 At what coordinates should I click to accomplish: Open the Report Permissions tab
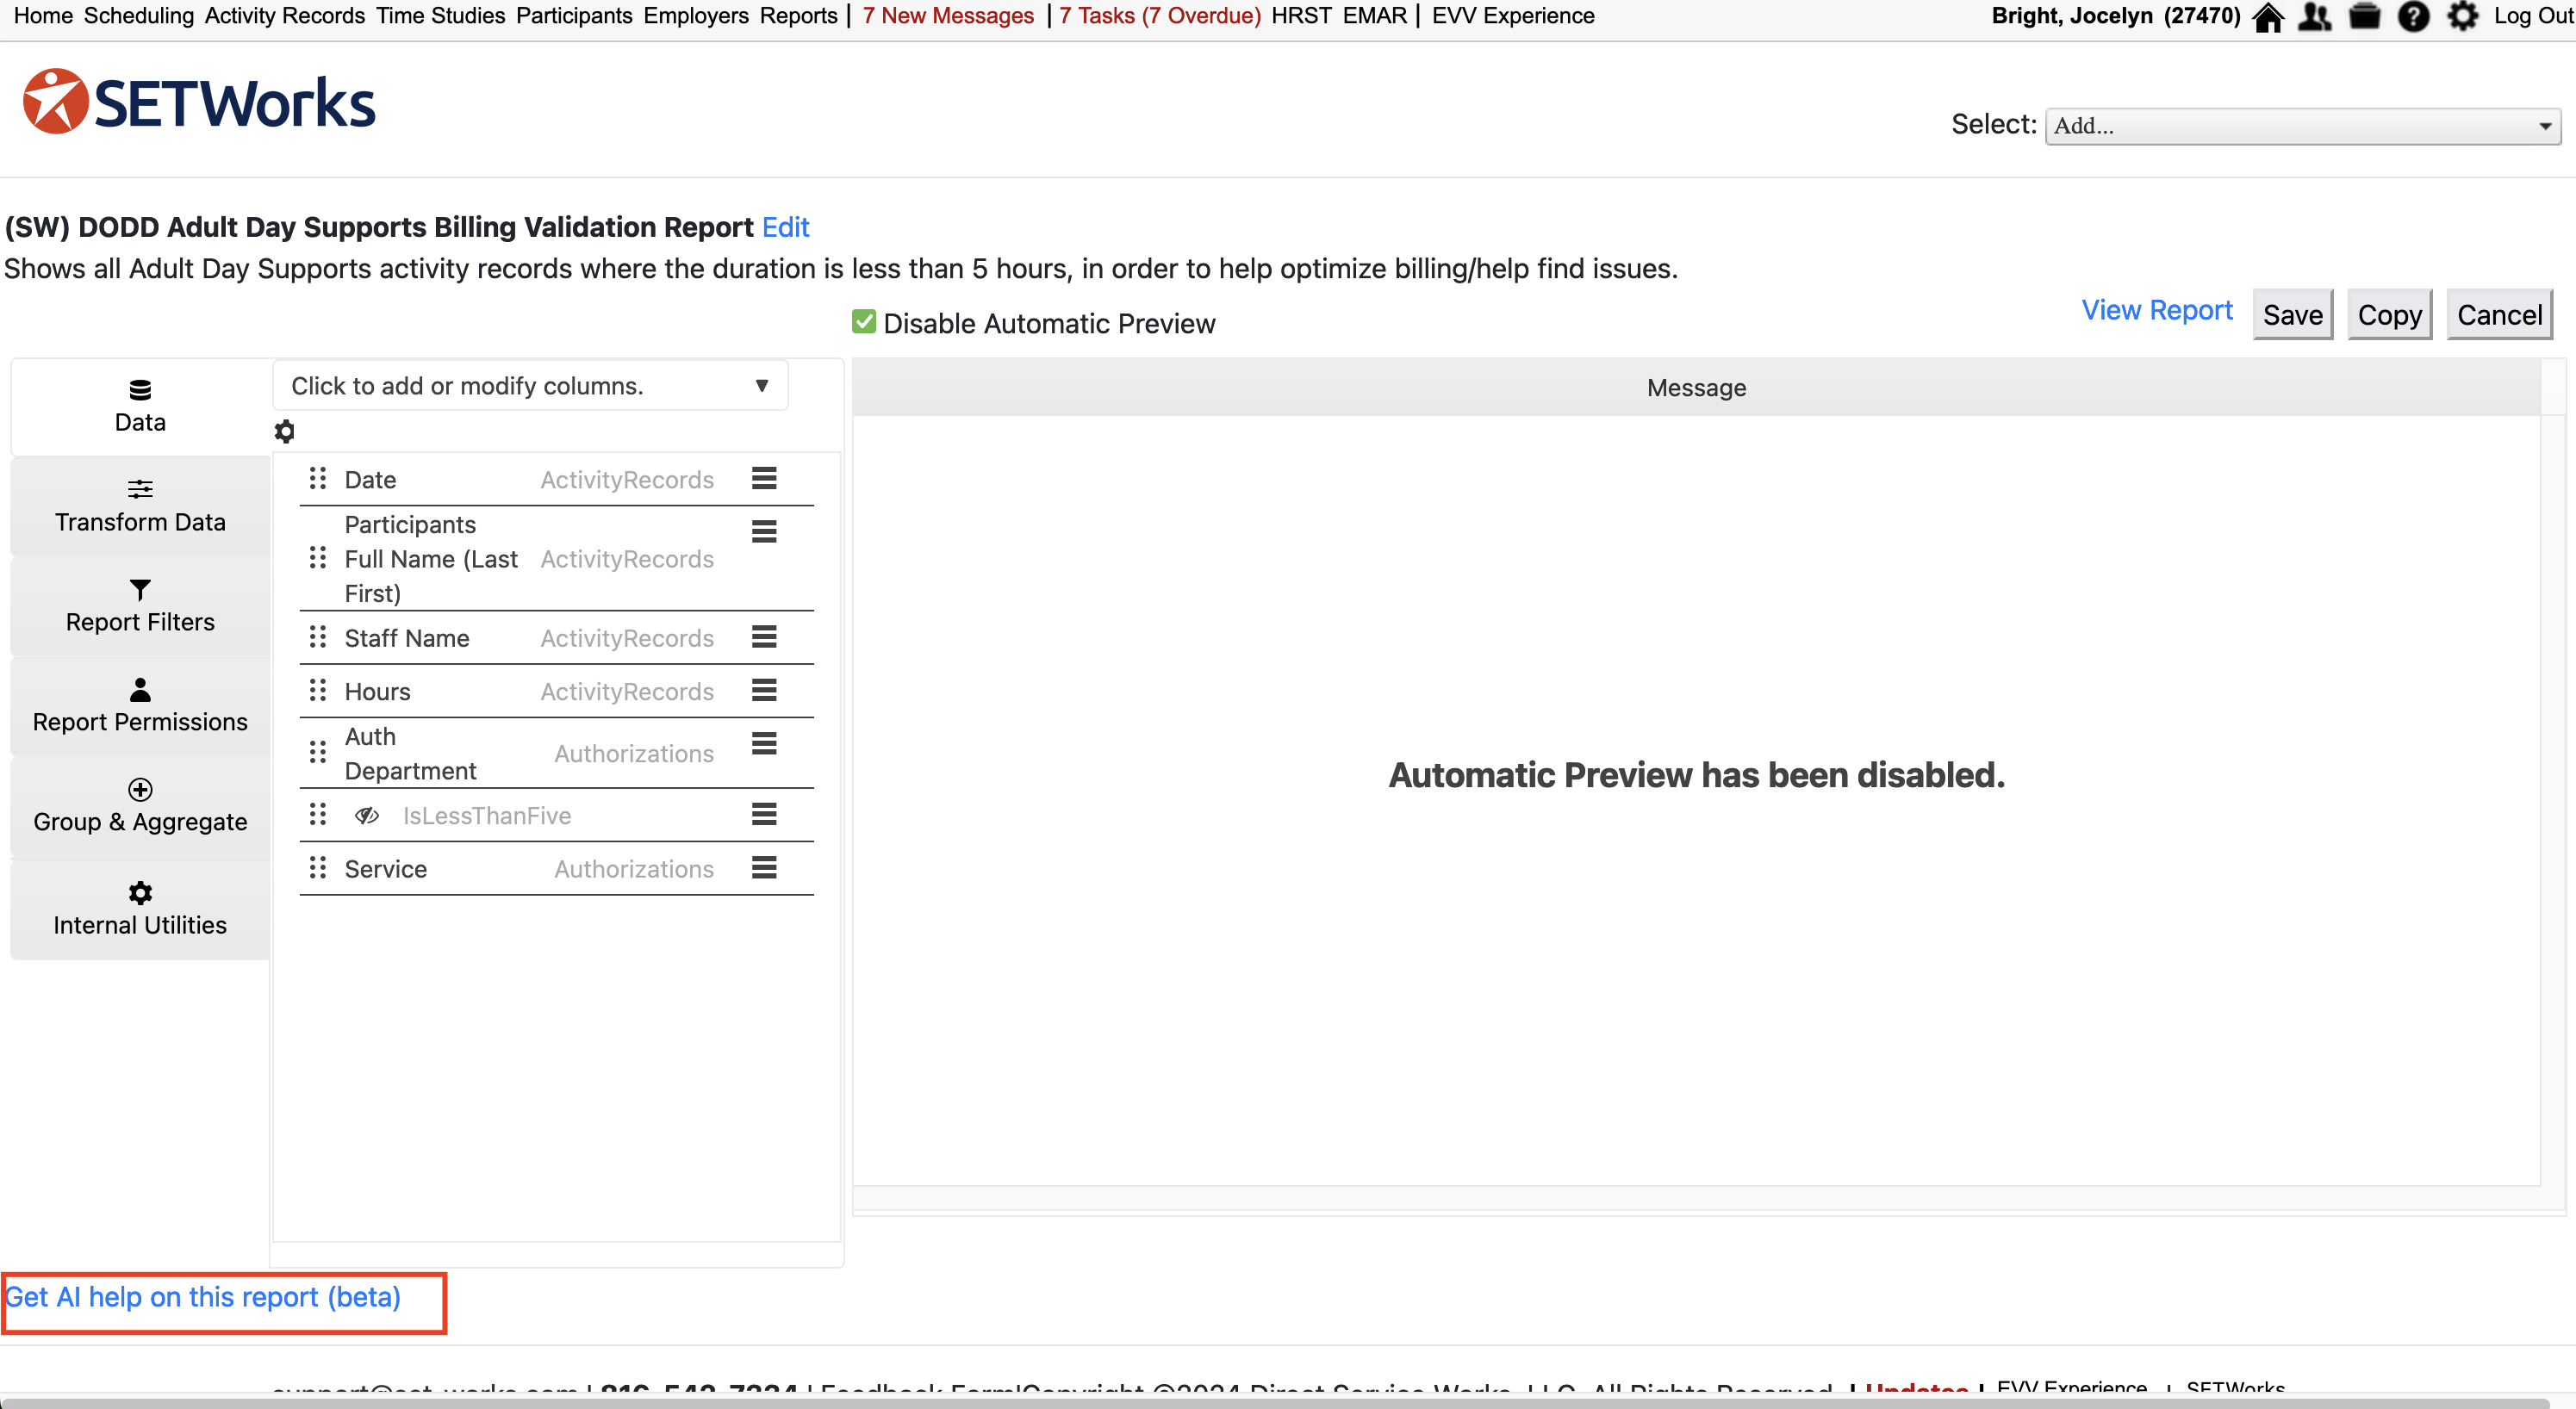(140, 706)
